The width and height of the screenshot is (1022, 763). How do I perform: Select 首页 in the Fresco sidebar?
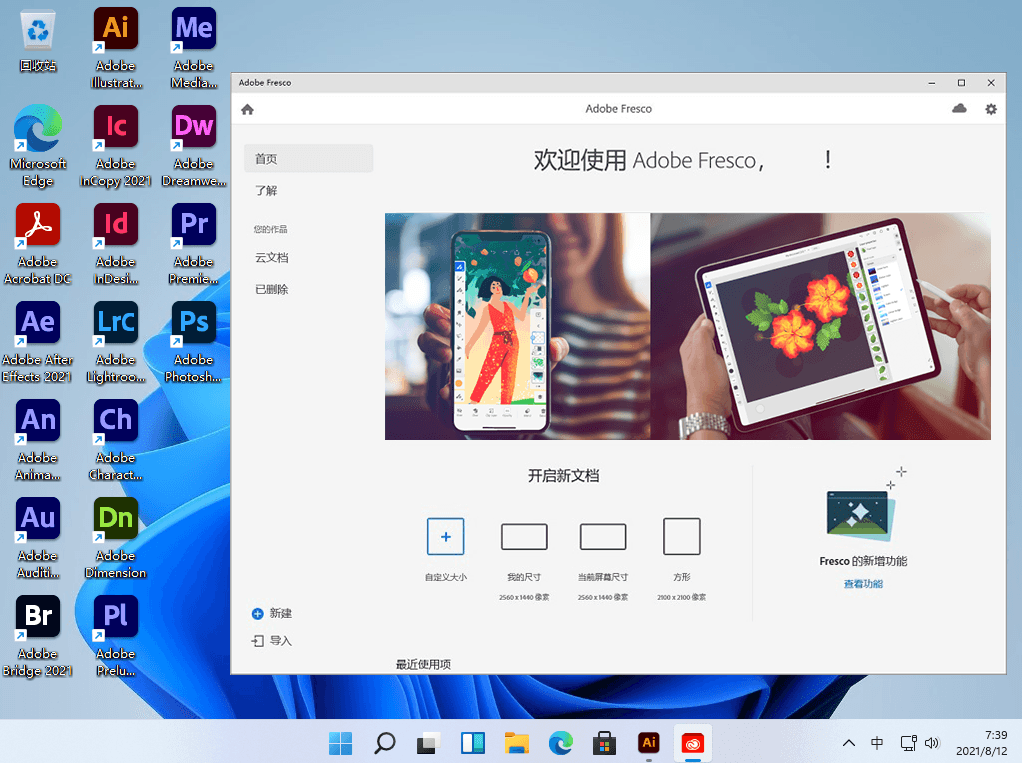(x=308, y=158)
